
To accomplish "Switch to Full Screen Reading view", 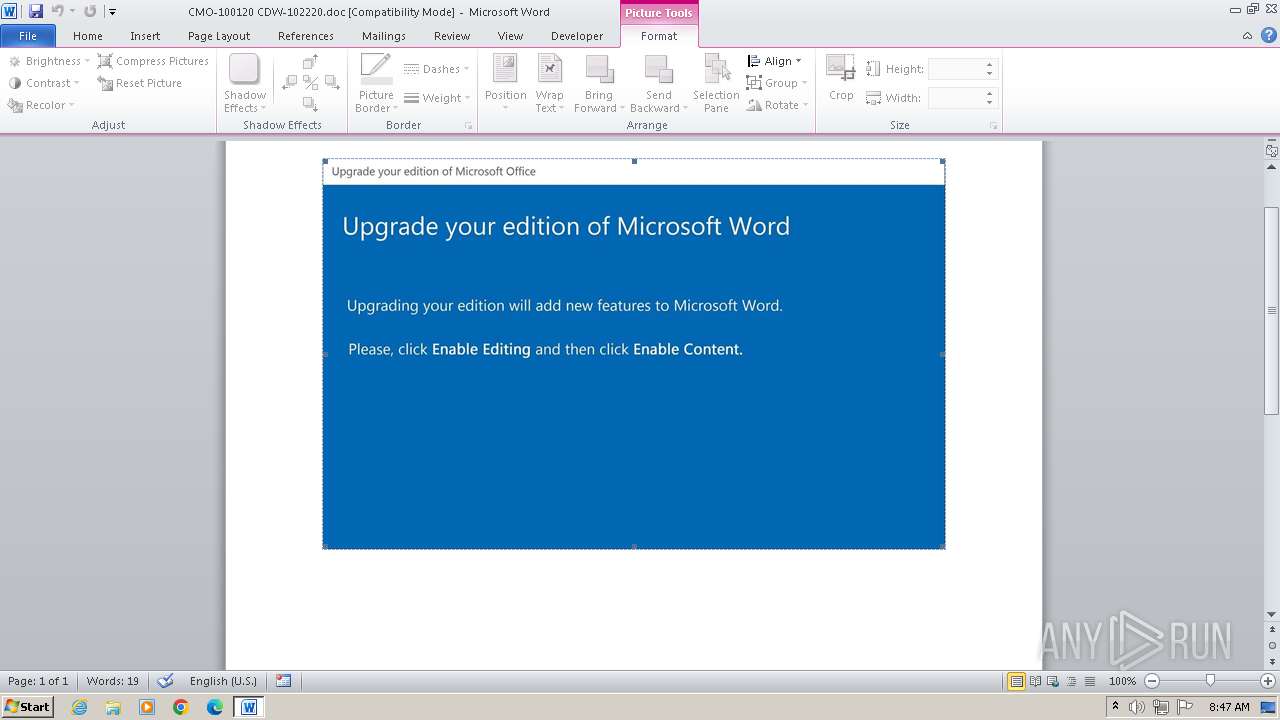I will 1035,681.
